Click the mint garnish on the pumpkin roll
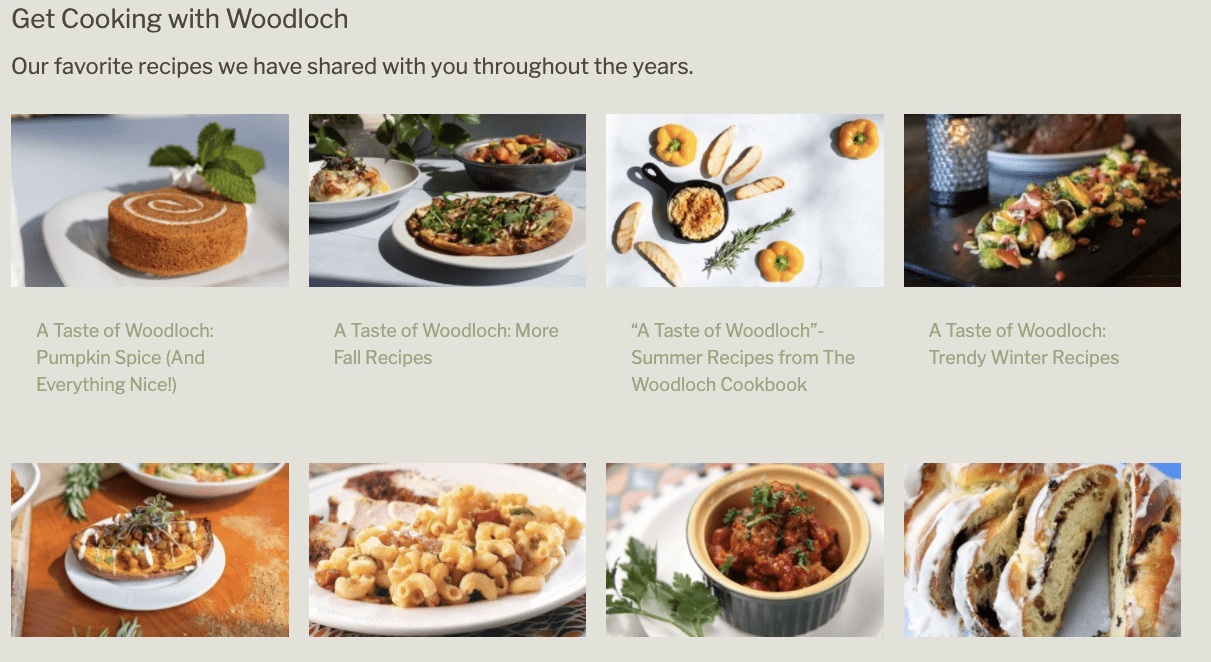This screenshot has height=662, width=1211. click(212, 158)
